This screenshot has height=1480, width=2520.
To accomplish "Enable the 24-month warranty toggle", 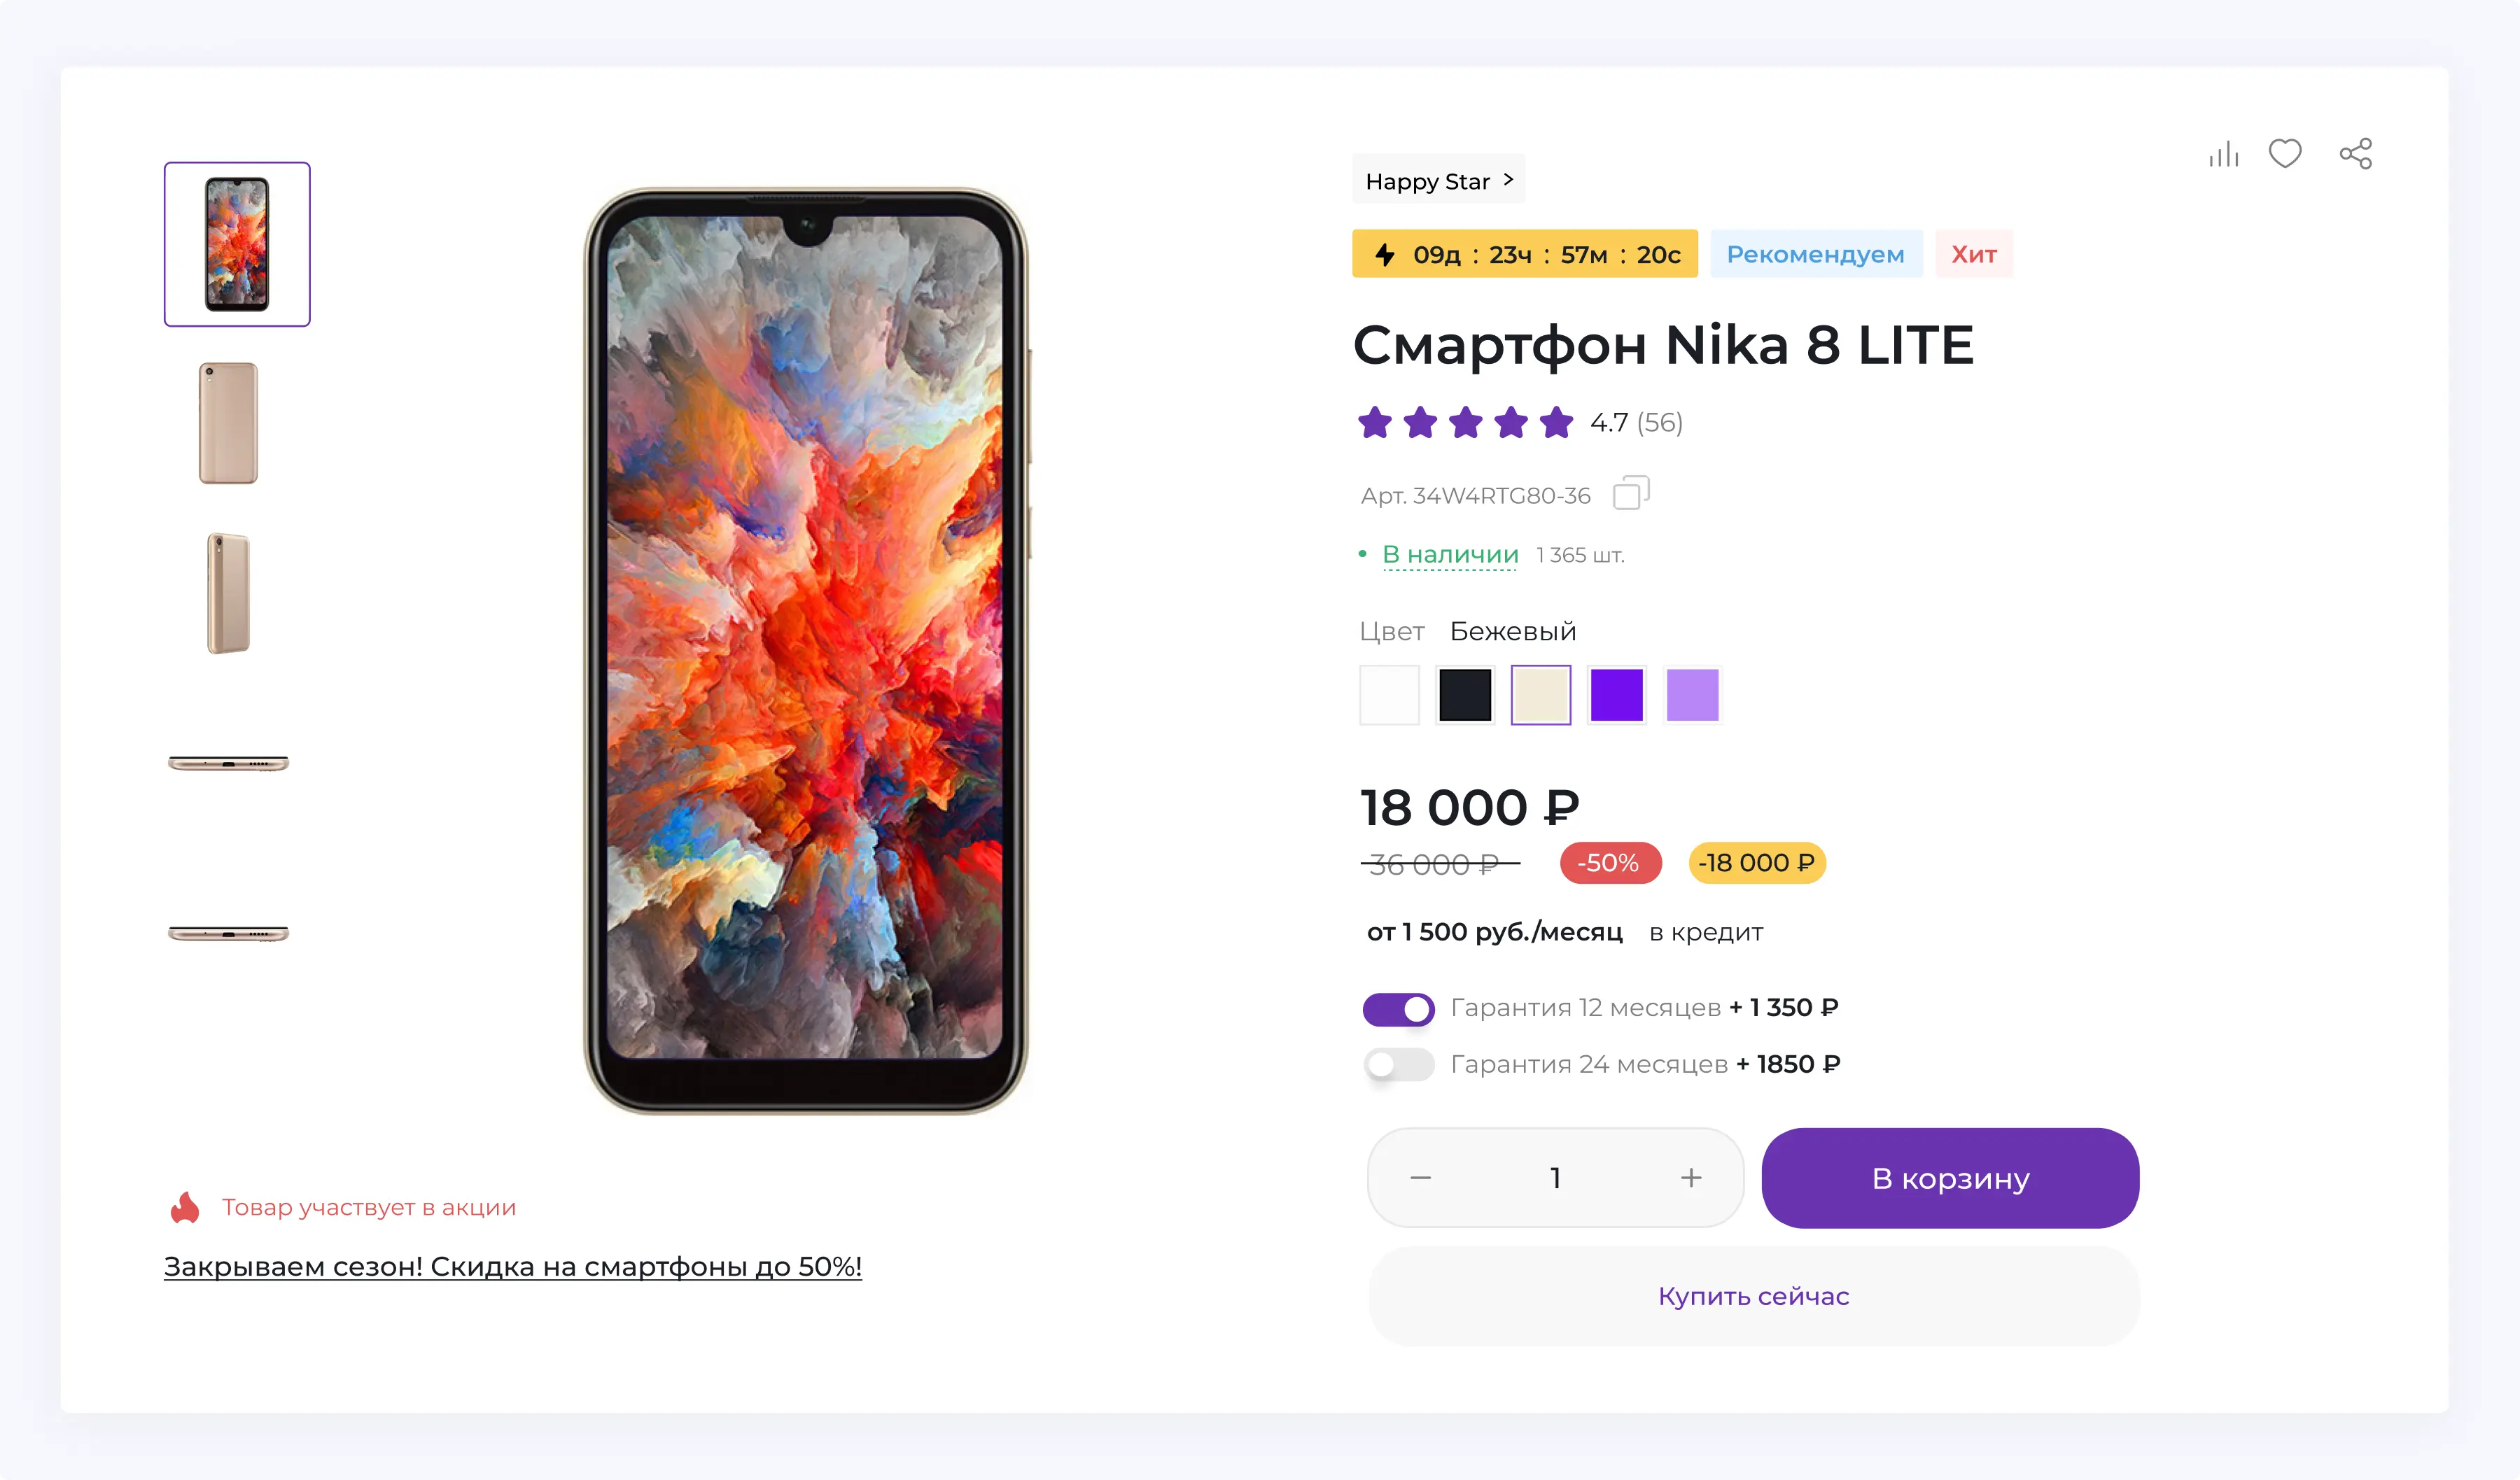I will coord(1398,1065).
